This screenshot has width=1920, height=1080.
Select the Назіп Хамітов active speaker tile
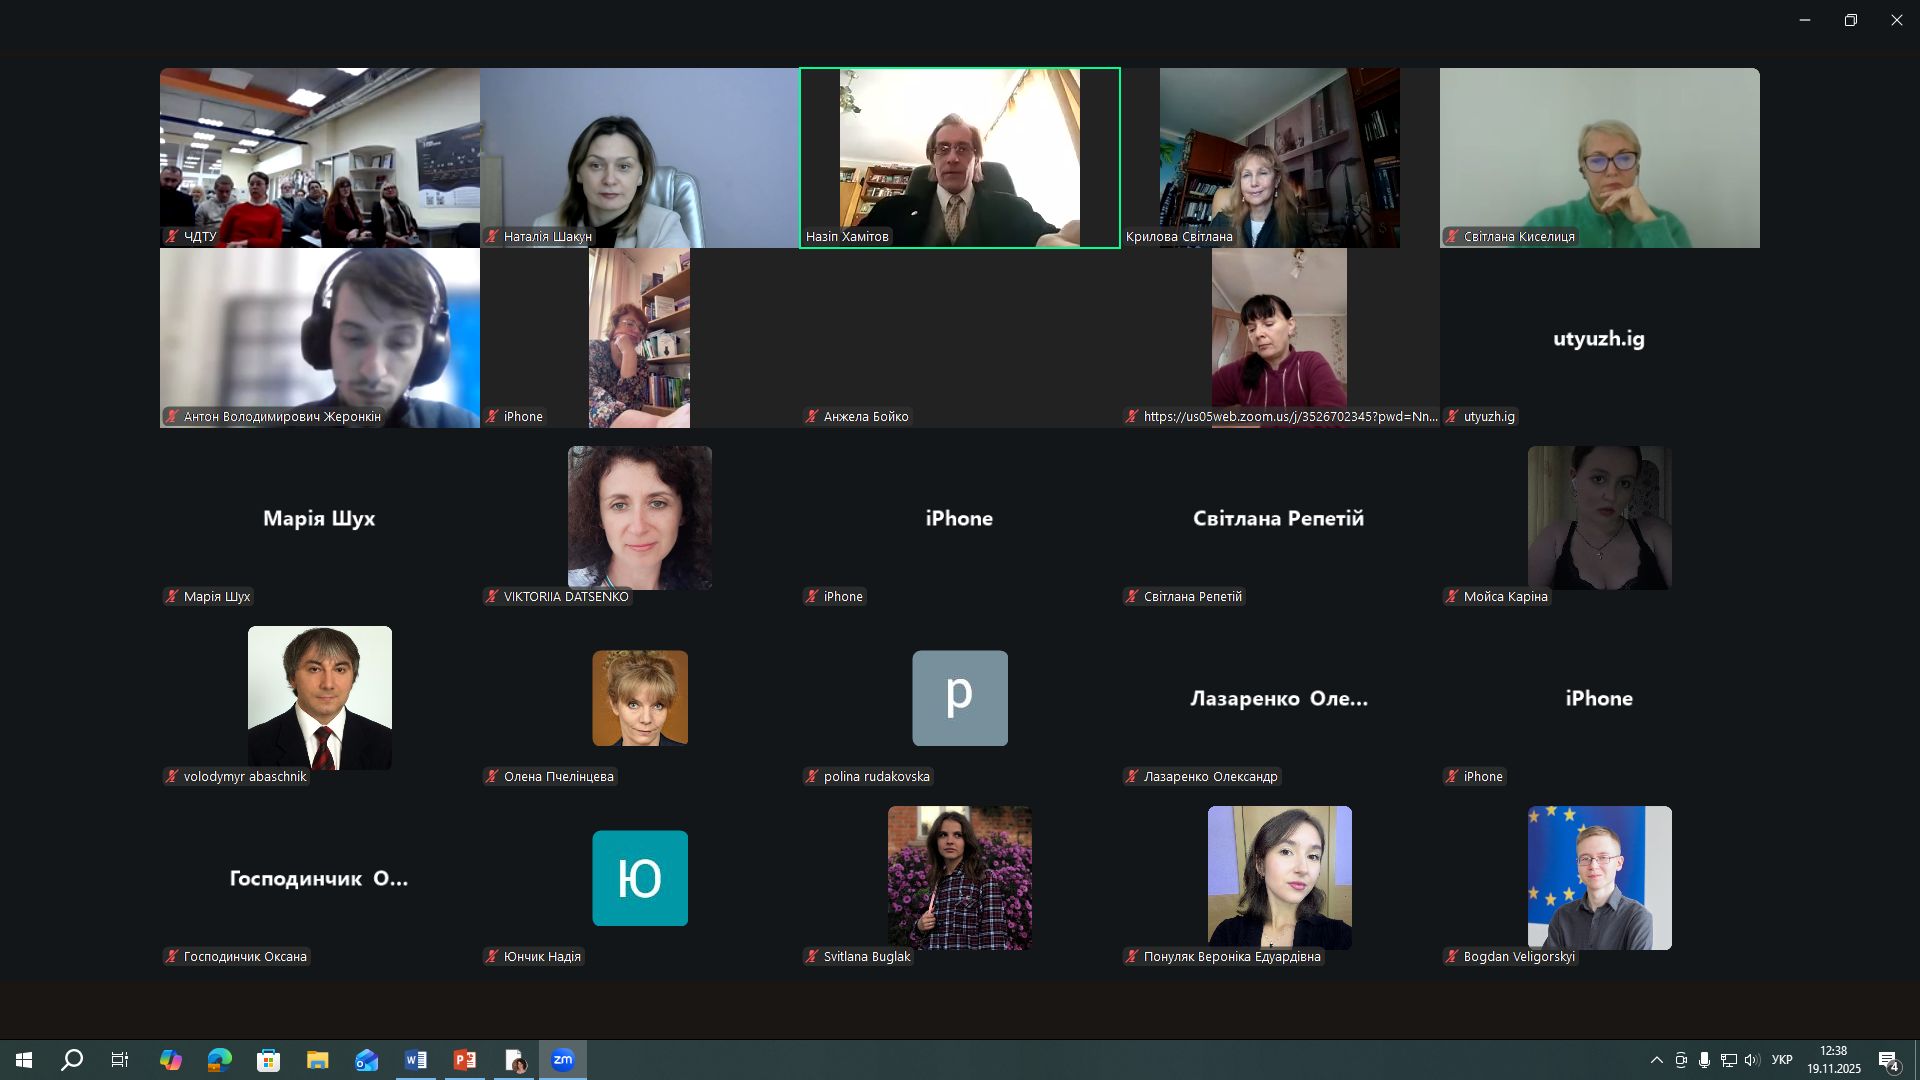point(959,155)
